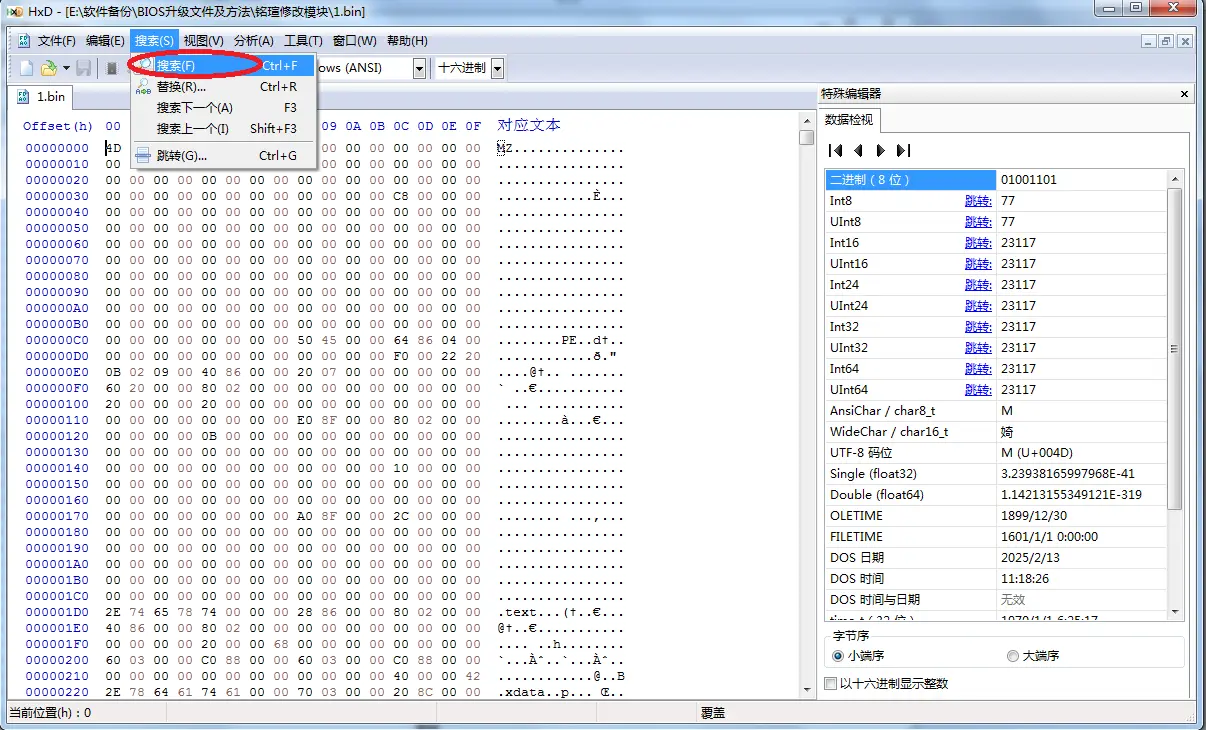Open the 窗口(W) Window menu

[x=355, y=41]
